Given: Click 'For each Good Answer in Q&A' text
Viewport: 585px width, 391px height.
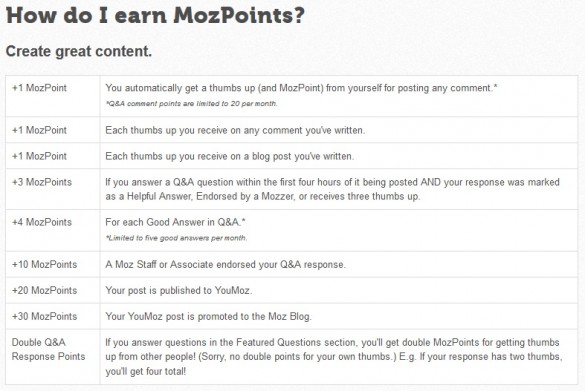Looking at the screenshot, I should click(175, 222).
